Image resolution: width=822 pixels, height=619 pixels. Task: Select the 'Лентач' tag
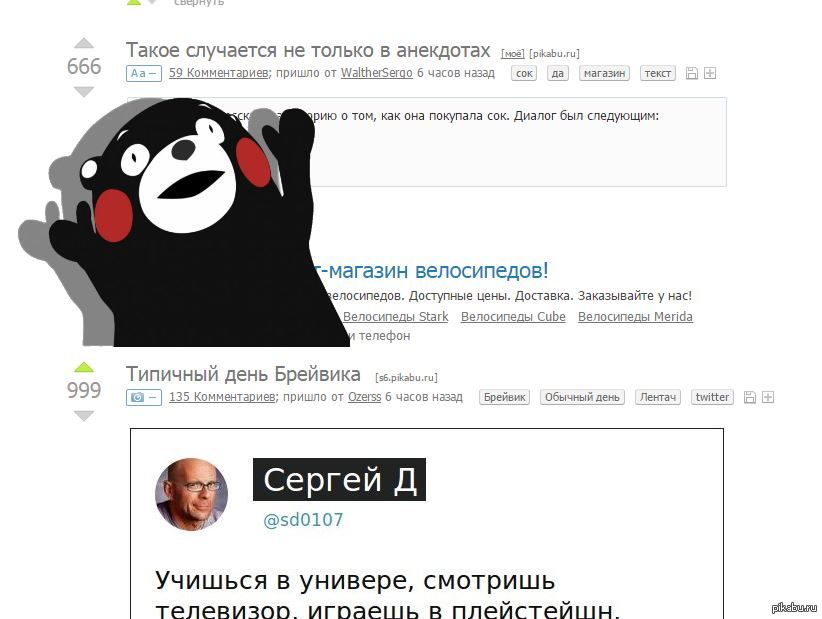click(657, 397)
